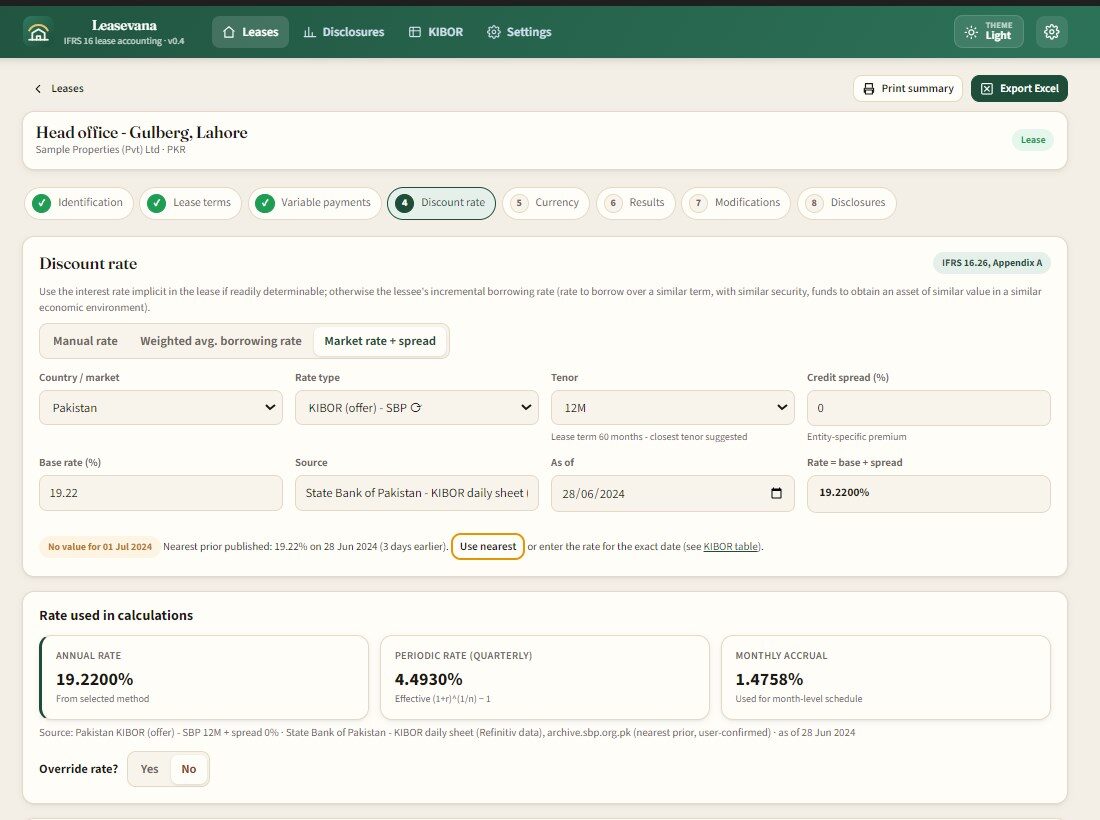
Task: Click the Annual rate card
Action: (x=204, y=678)
